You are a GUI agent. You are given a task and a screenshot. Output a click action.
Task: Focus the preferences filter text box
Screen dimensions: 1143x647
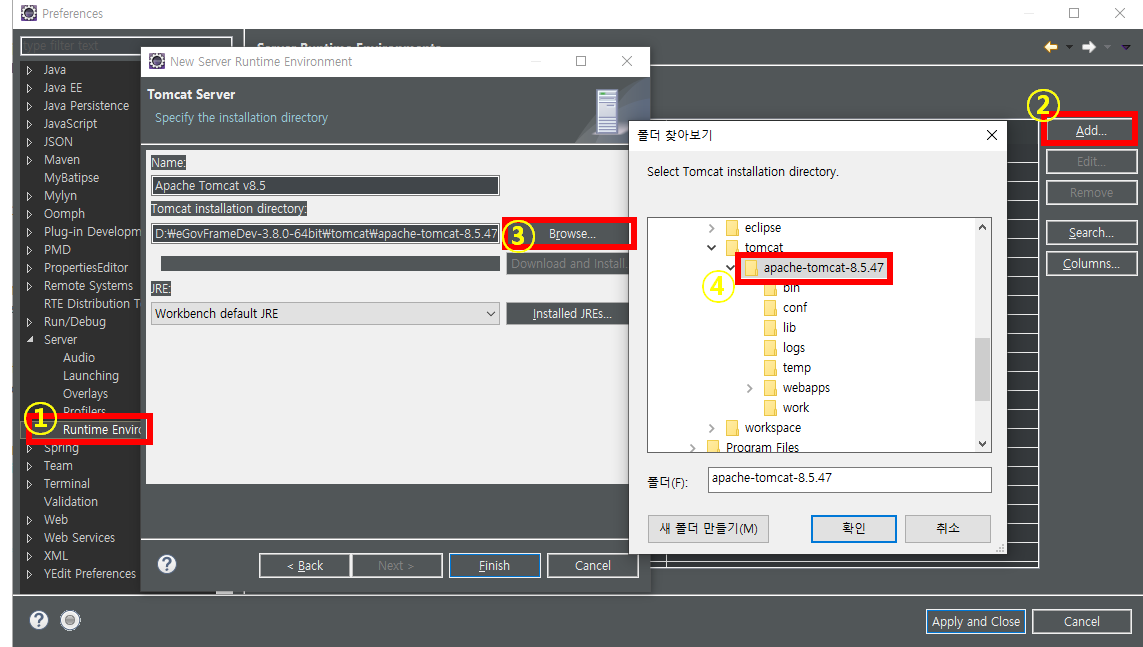[x=126, y=45]
